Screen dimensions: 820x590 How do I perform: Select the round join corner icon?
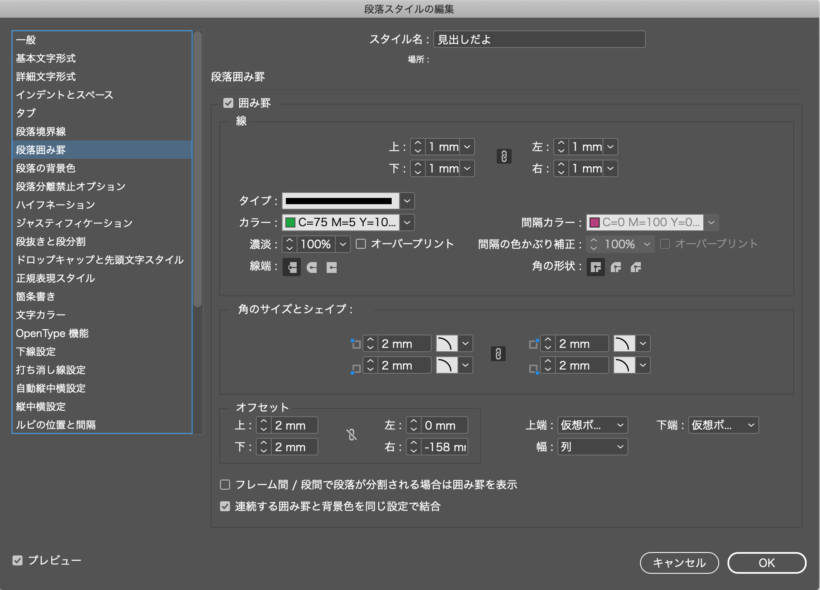[x=615, y=267]
